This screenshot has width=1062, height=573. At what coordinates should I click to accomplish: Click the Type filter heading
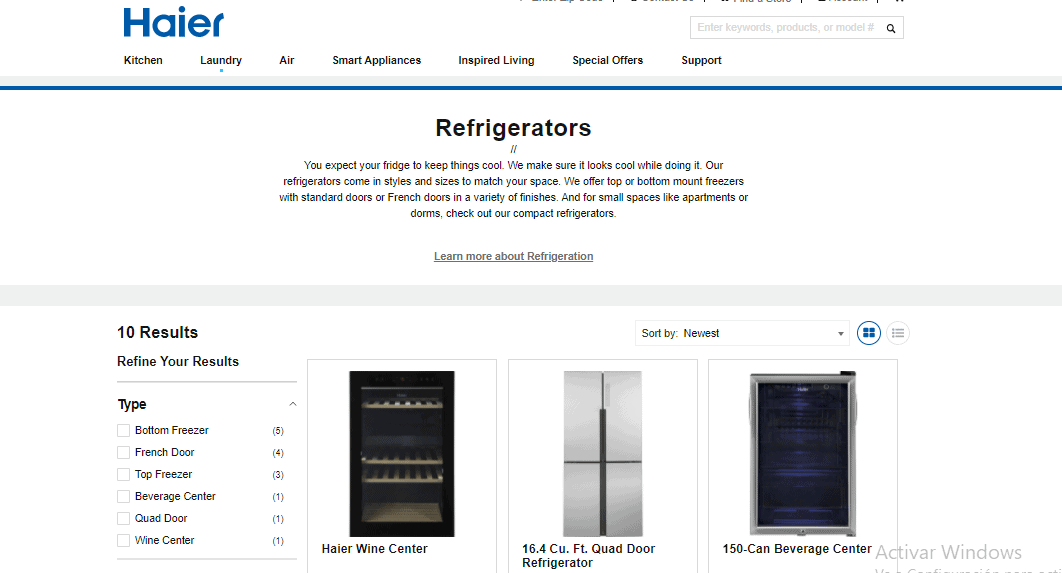[132, 404]
